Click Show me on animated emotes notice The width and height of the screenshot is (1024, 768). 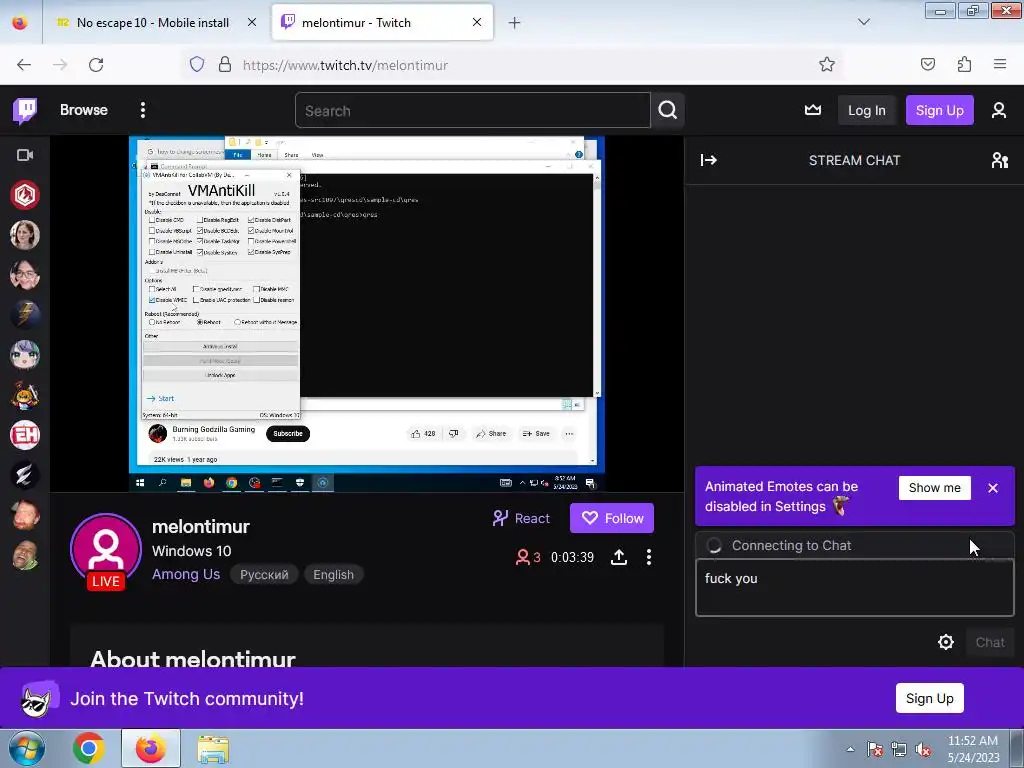[x=935, y=488]
